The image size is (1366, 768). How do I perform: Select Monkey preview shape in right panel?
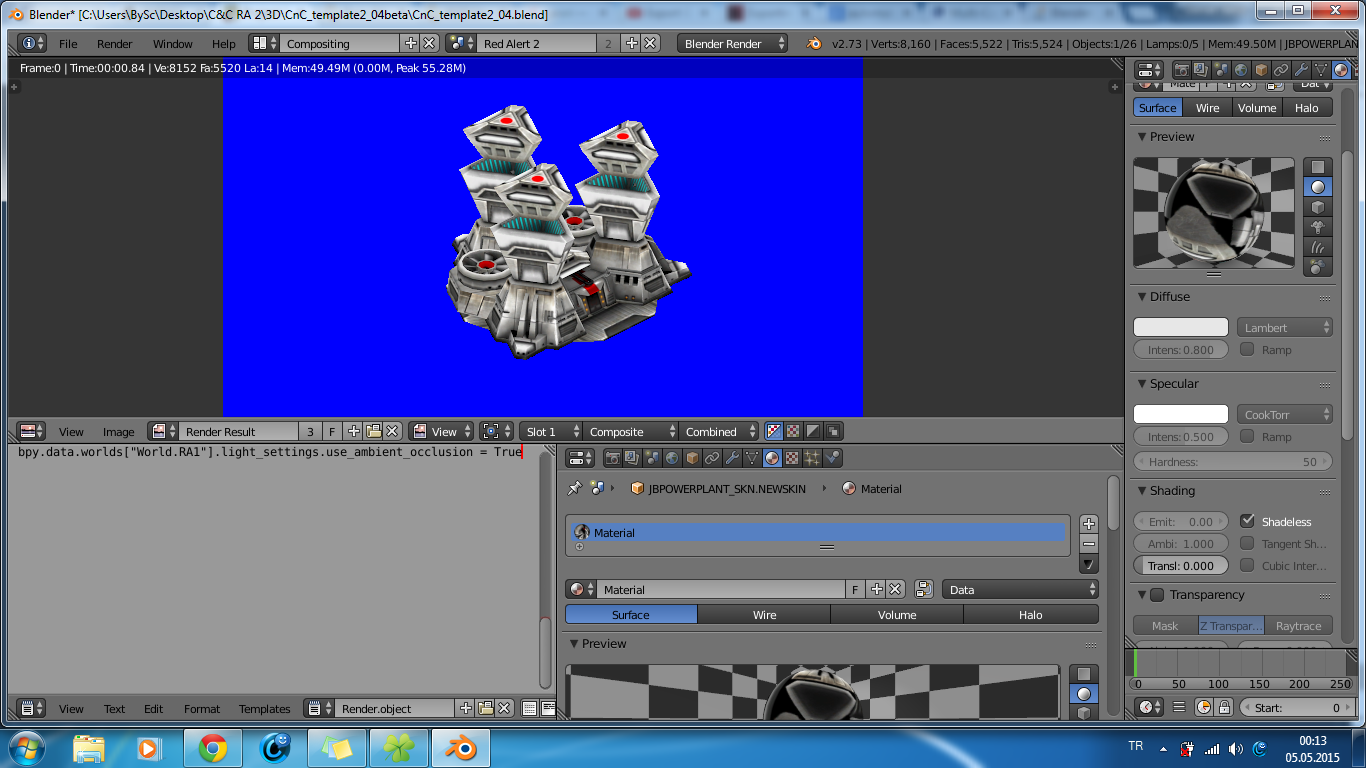point(1318,227)
